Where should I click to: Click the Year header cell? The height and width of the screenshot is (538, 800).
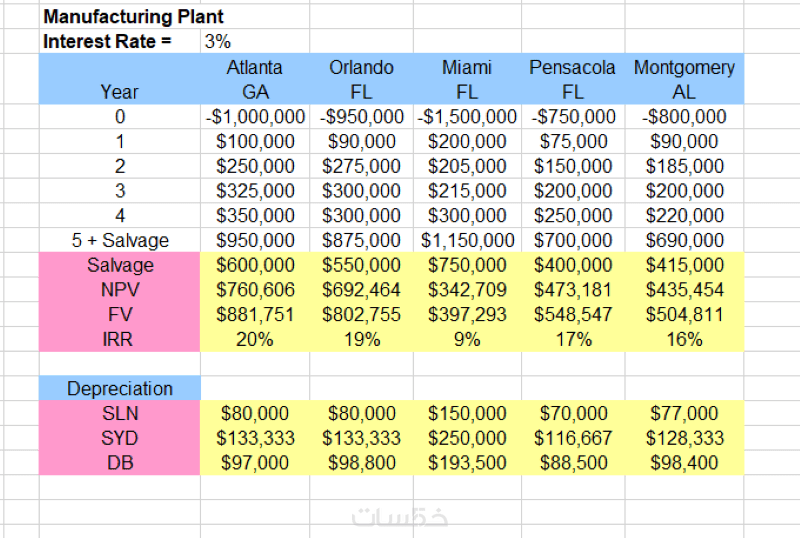[x=119, y=92]
